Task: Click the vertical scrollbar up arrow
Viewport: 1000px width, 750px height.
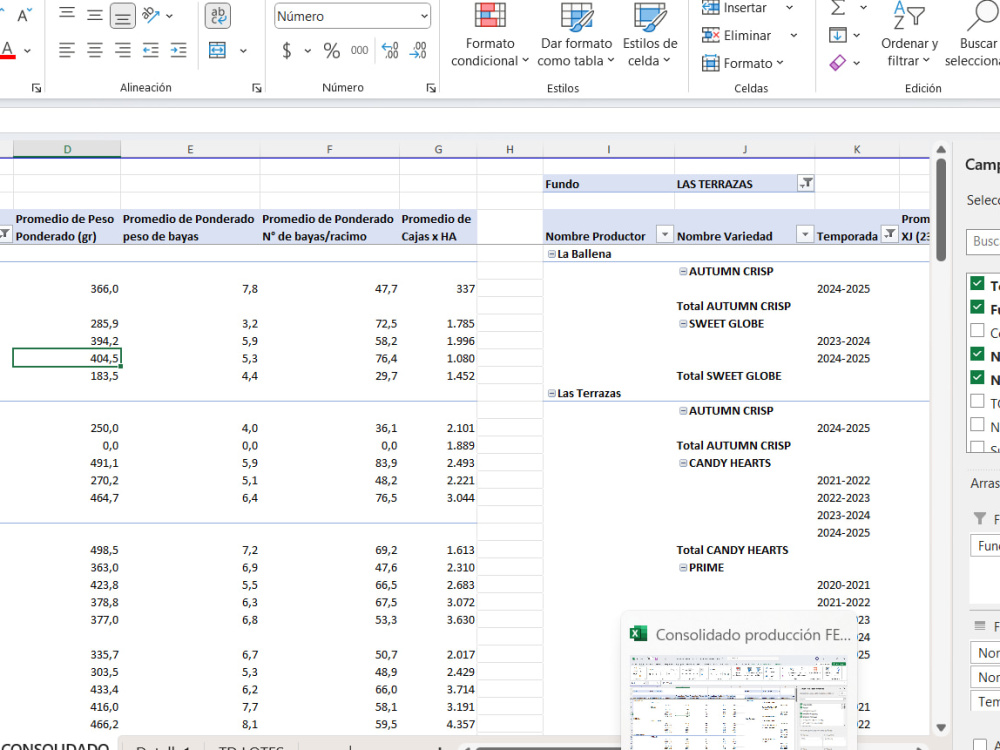Action: click(x=941, y=149)
